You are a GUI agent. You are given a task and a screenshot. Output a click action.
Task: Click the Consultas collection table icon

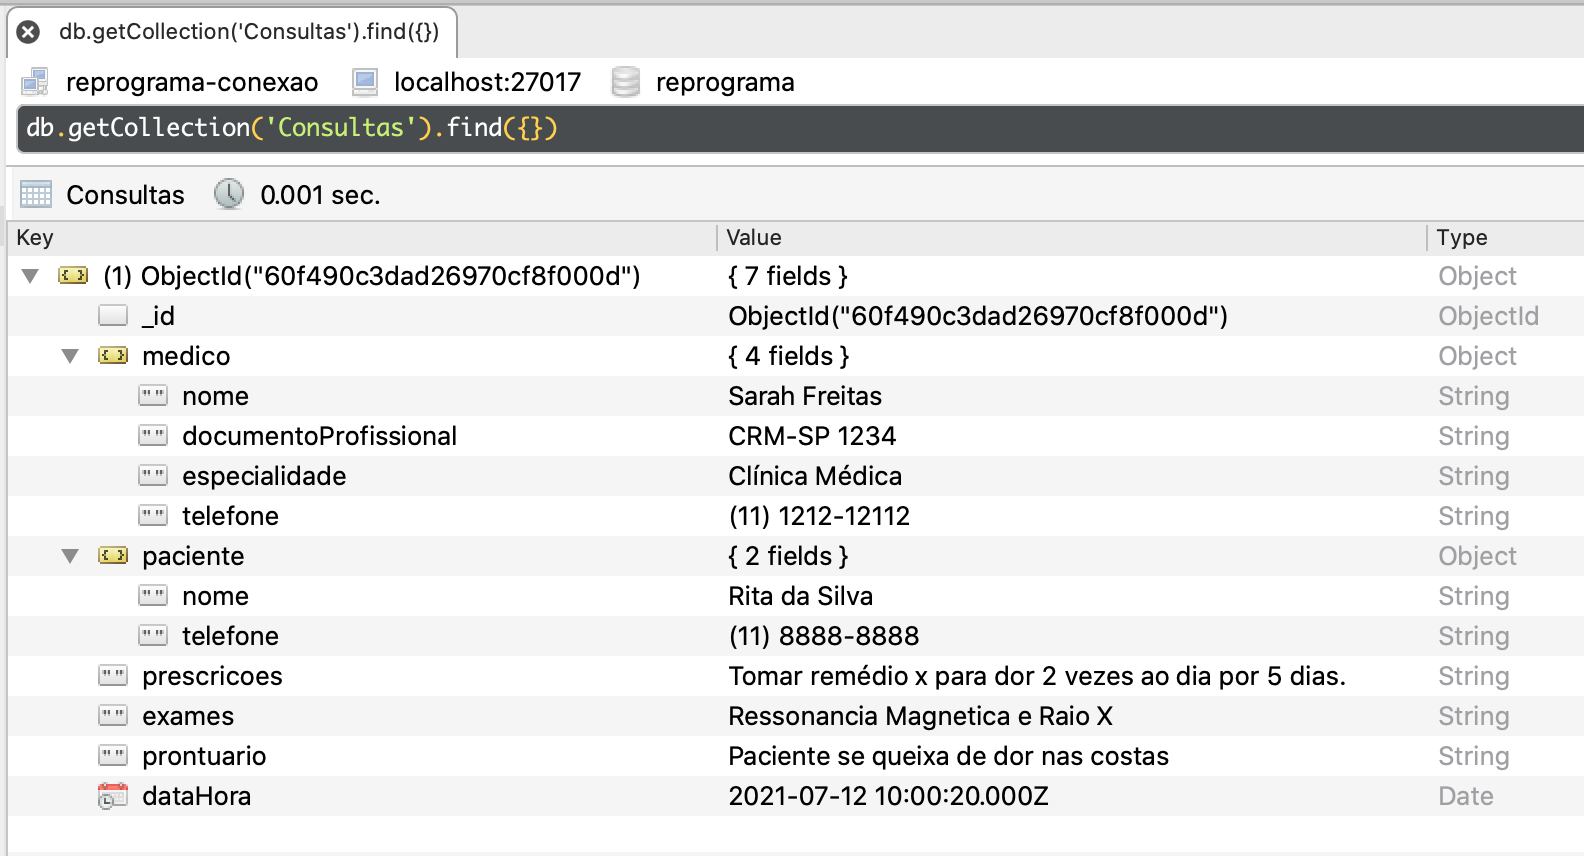(36, 194)
